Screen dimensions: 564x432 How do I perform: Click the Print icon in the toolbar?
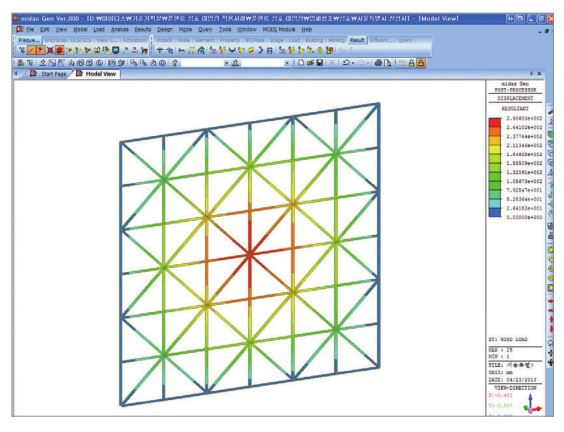pyautogui.click(x=378, y=63)
